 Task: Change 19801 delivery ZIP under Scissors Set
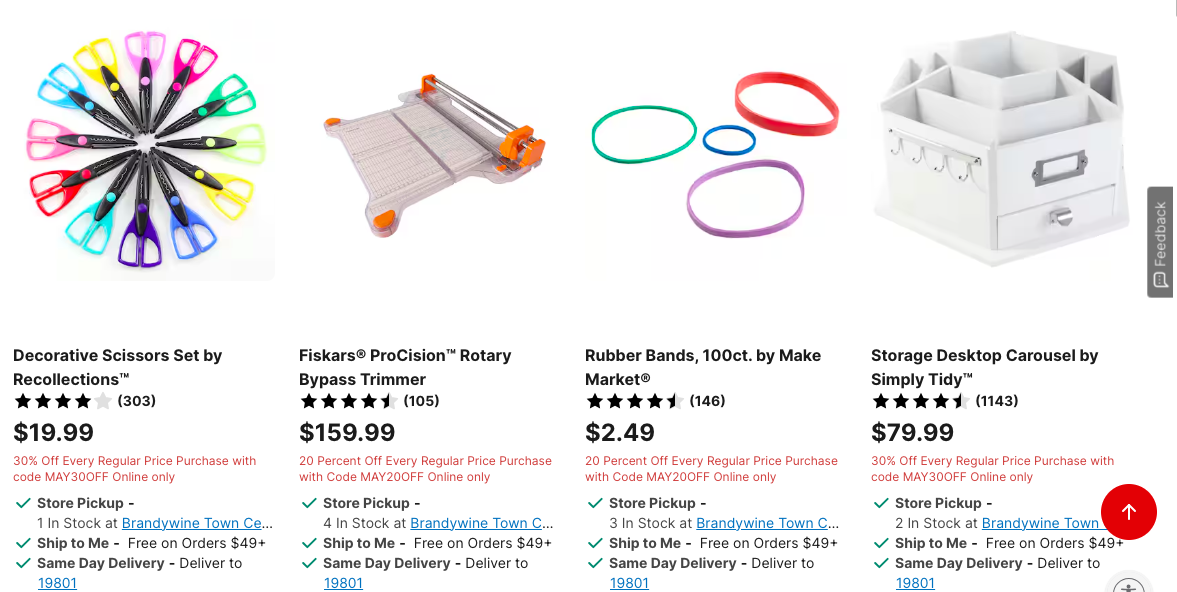[57, 583]
